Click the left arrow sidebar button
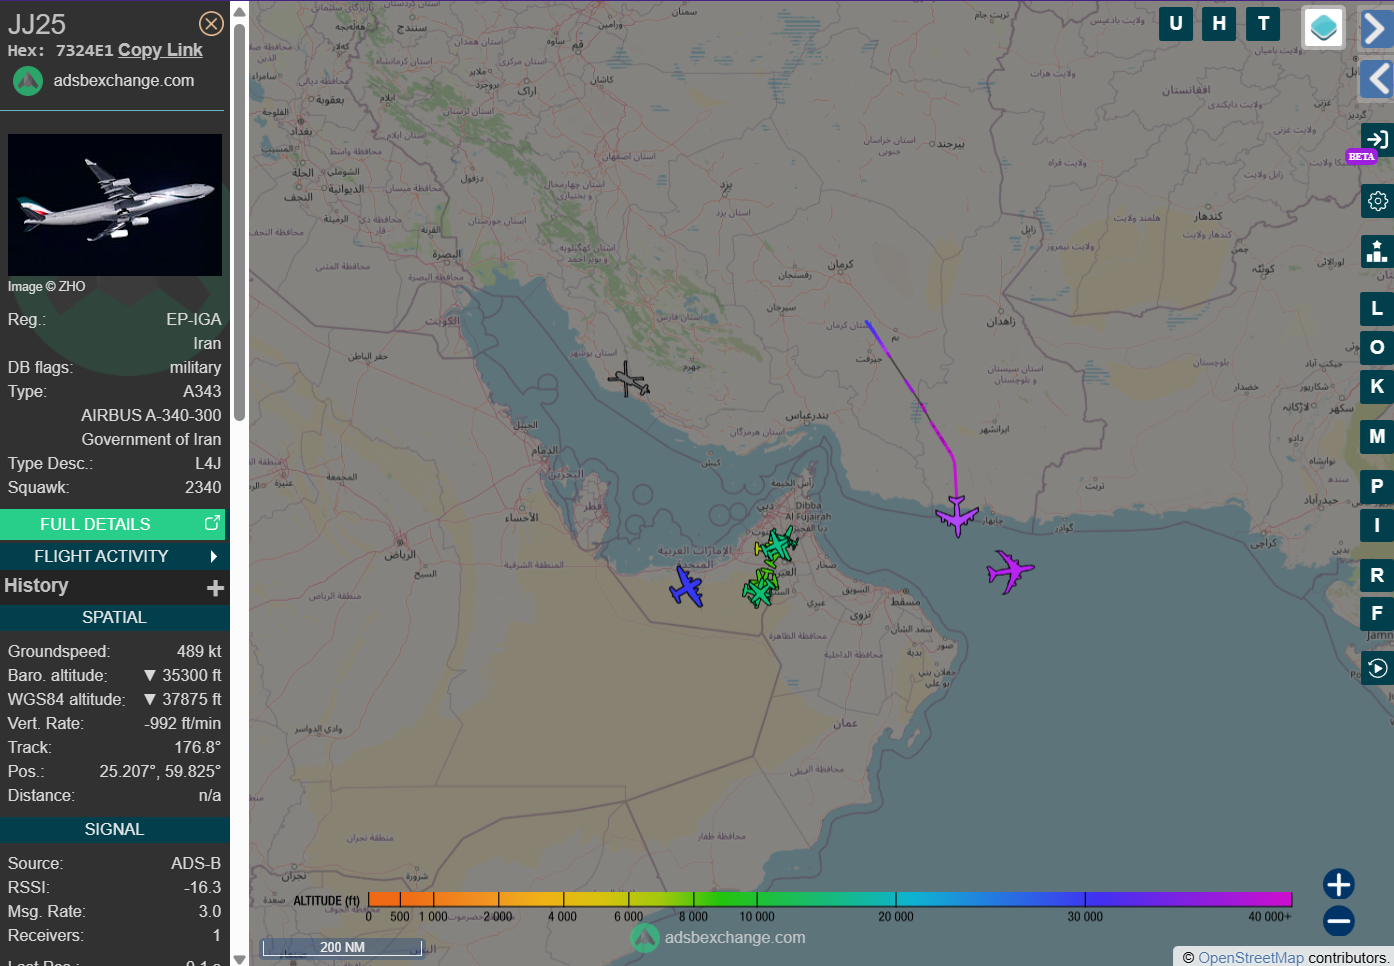Image resolution: width=1394 pixels, height=966 pixels. [x=1376, y=79]
